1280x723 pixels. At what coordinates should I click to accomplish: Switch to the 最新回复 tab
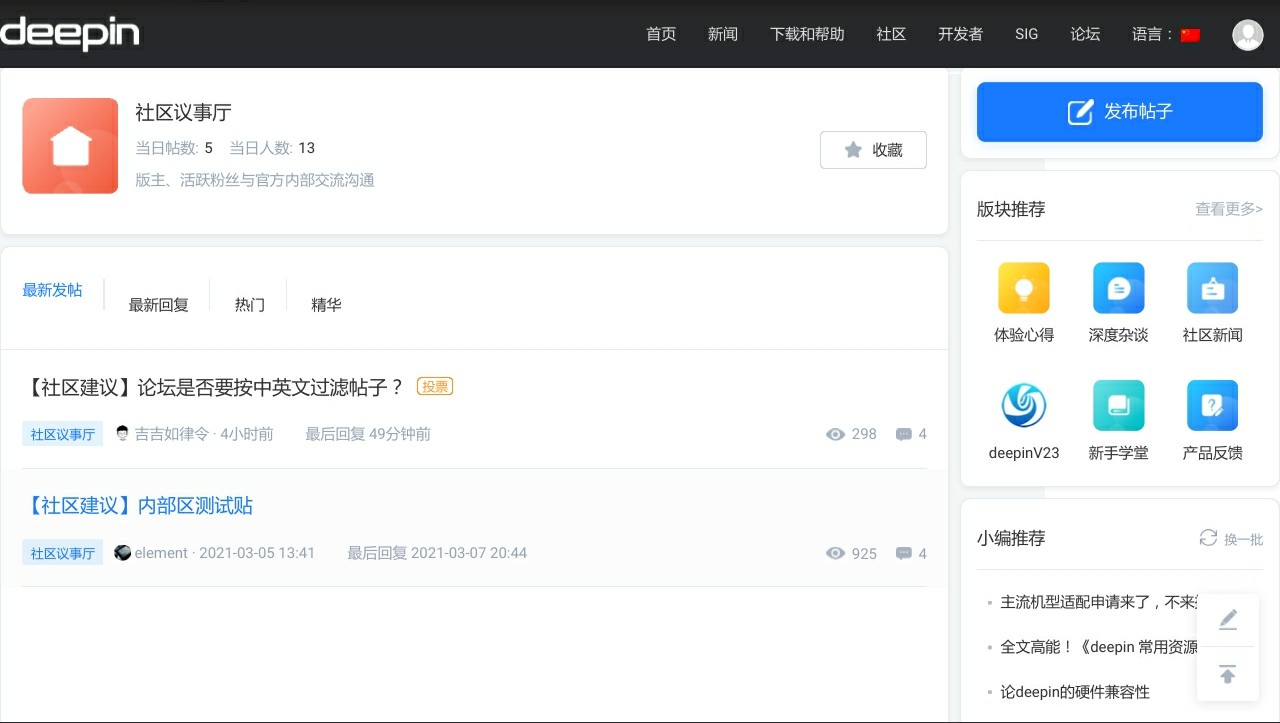coord(159,305)
